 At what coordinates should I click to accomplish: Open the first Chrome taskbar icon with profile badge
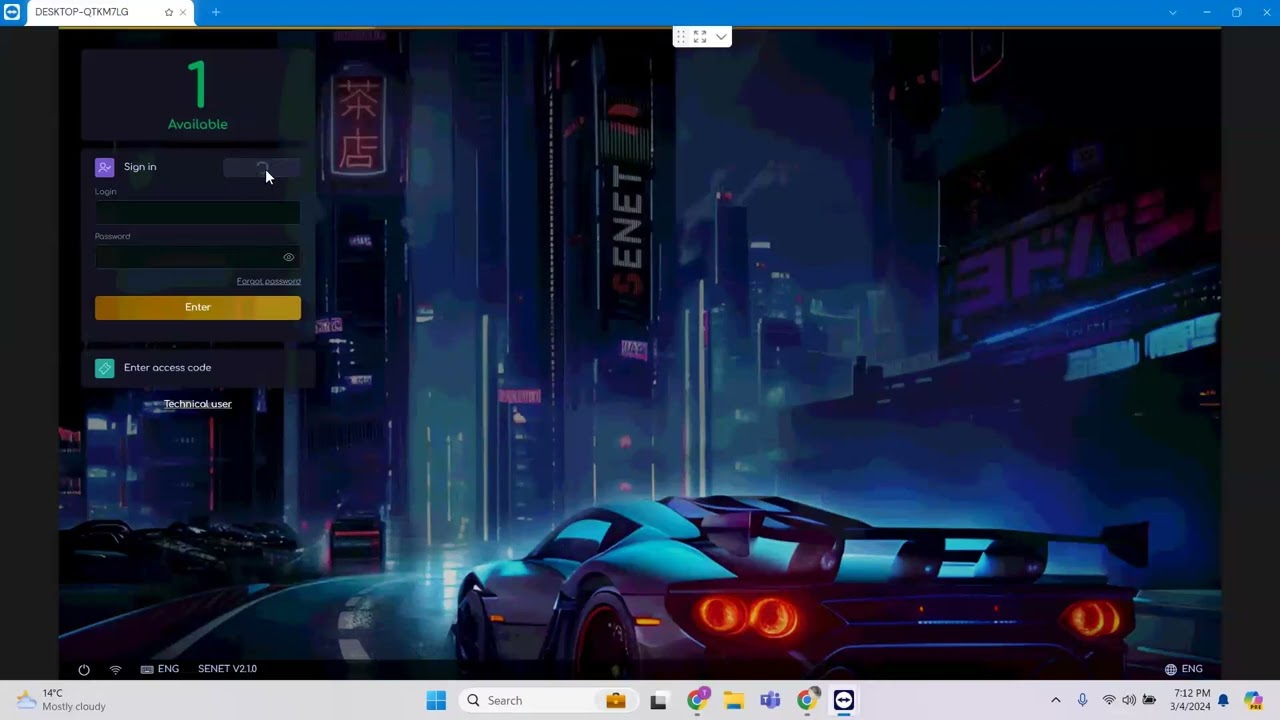pos(697,700)
